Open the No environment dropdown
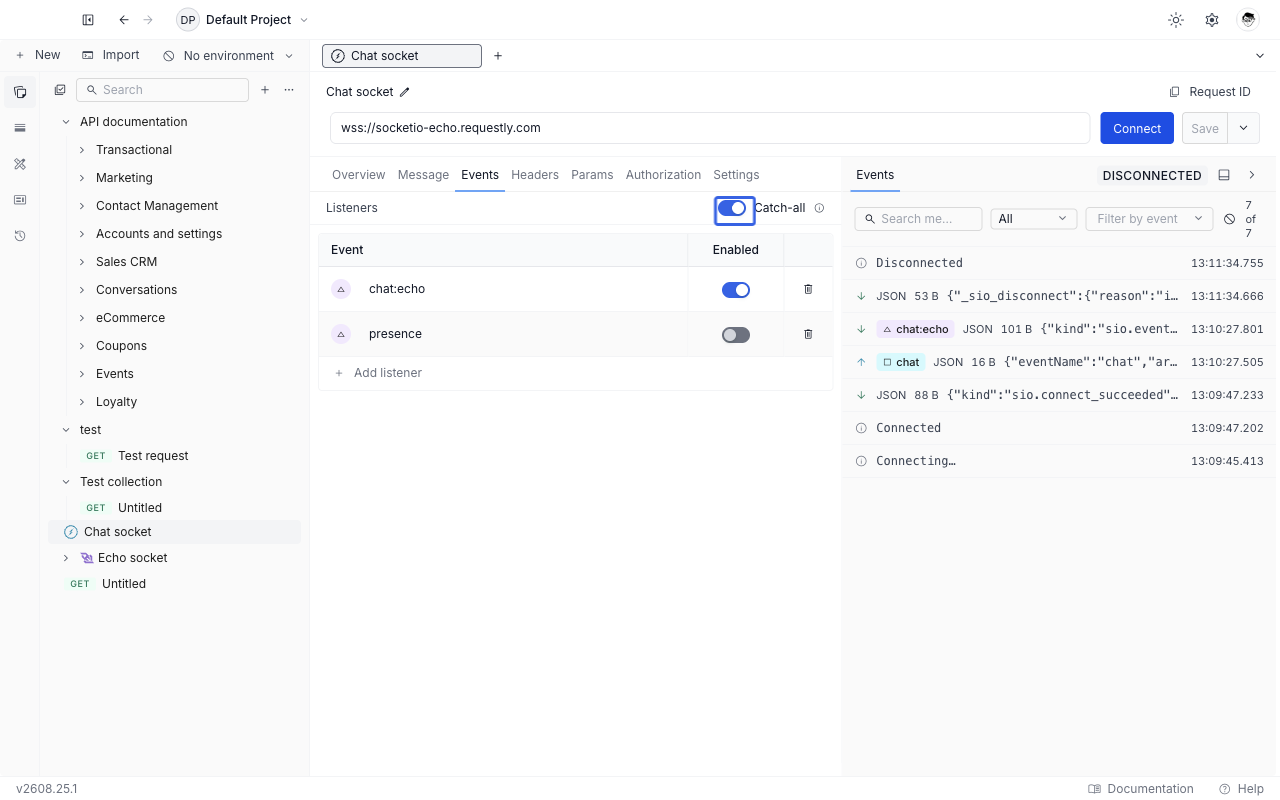This screenshot has height=800, width=1280. [228, 56]
